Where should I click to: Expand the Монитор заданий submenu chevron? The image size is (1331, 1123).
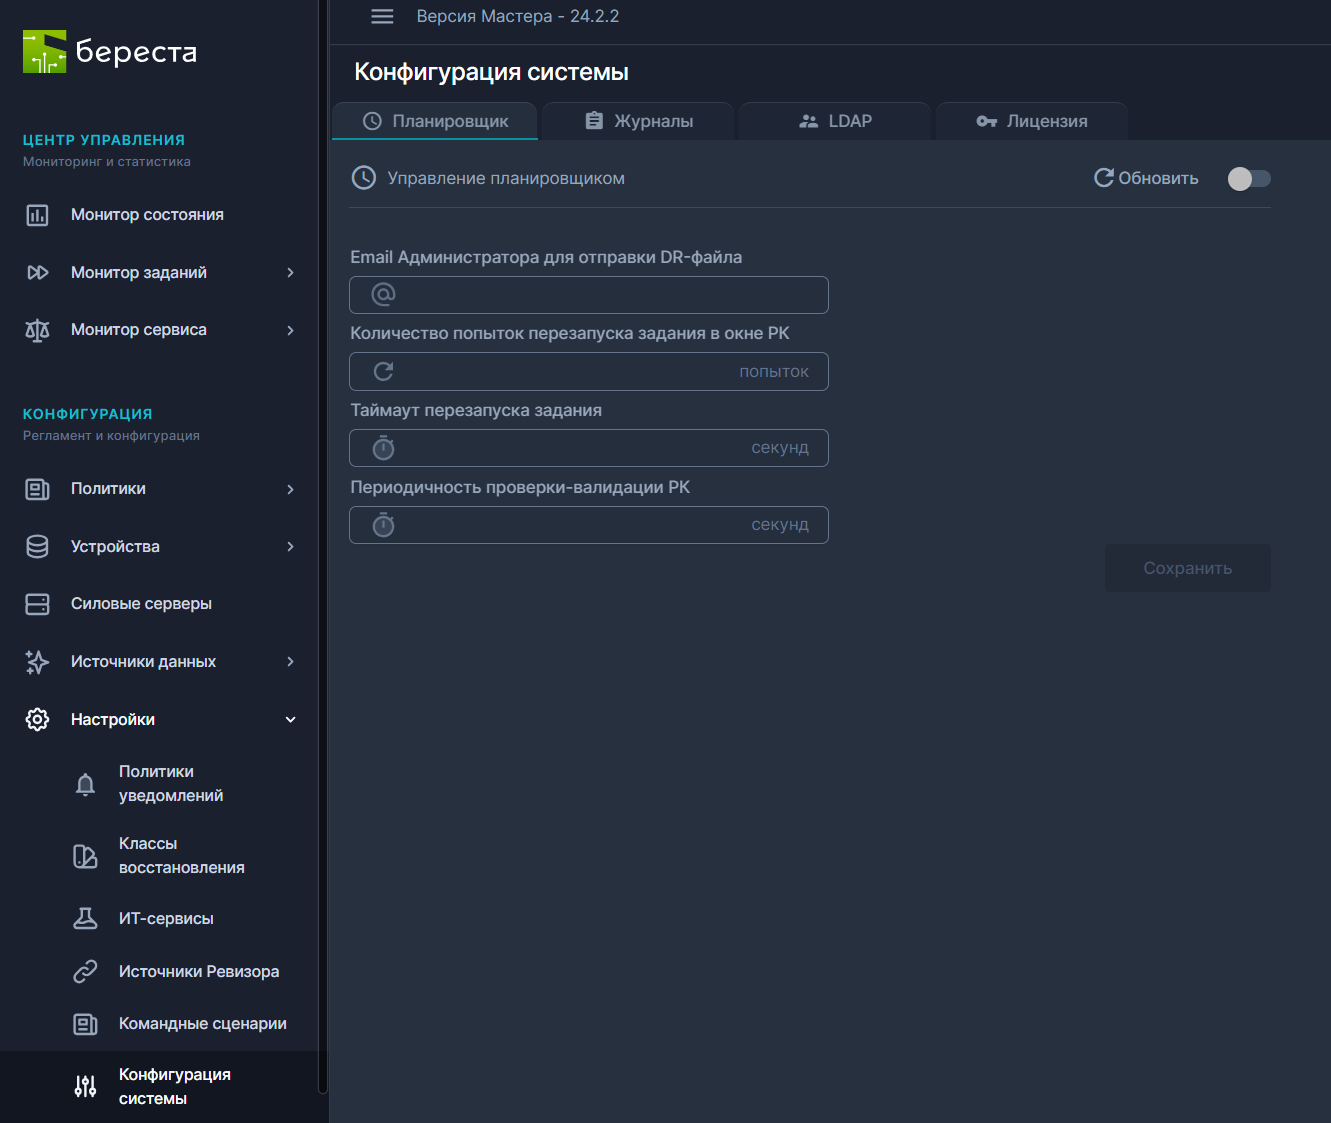point(290,273)
